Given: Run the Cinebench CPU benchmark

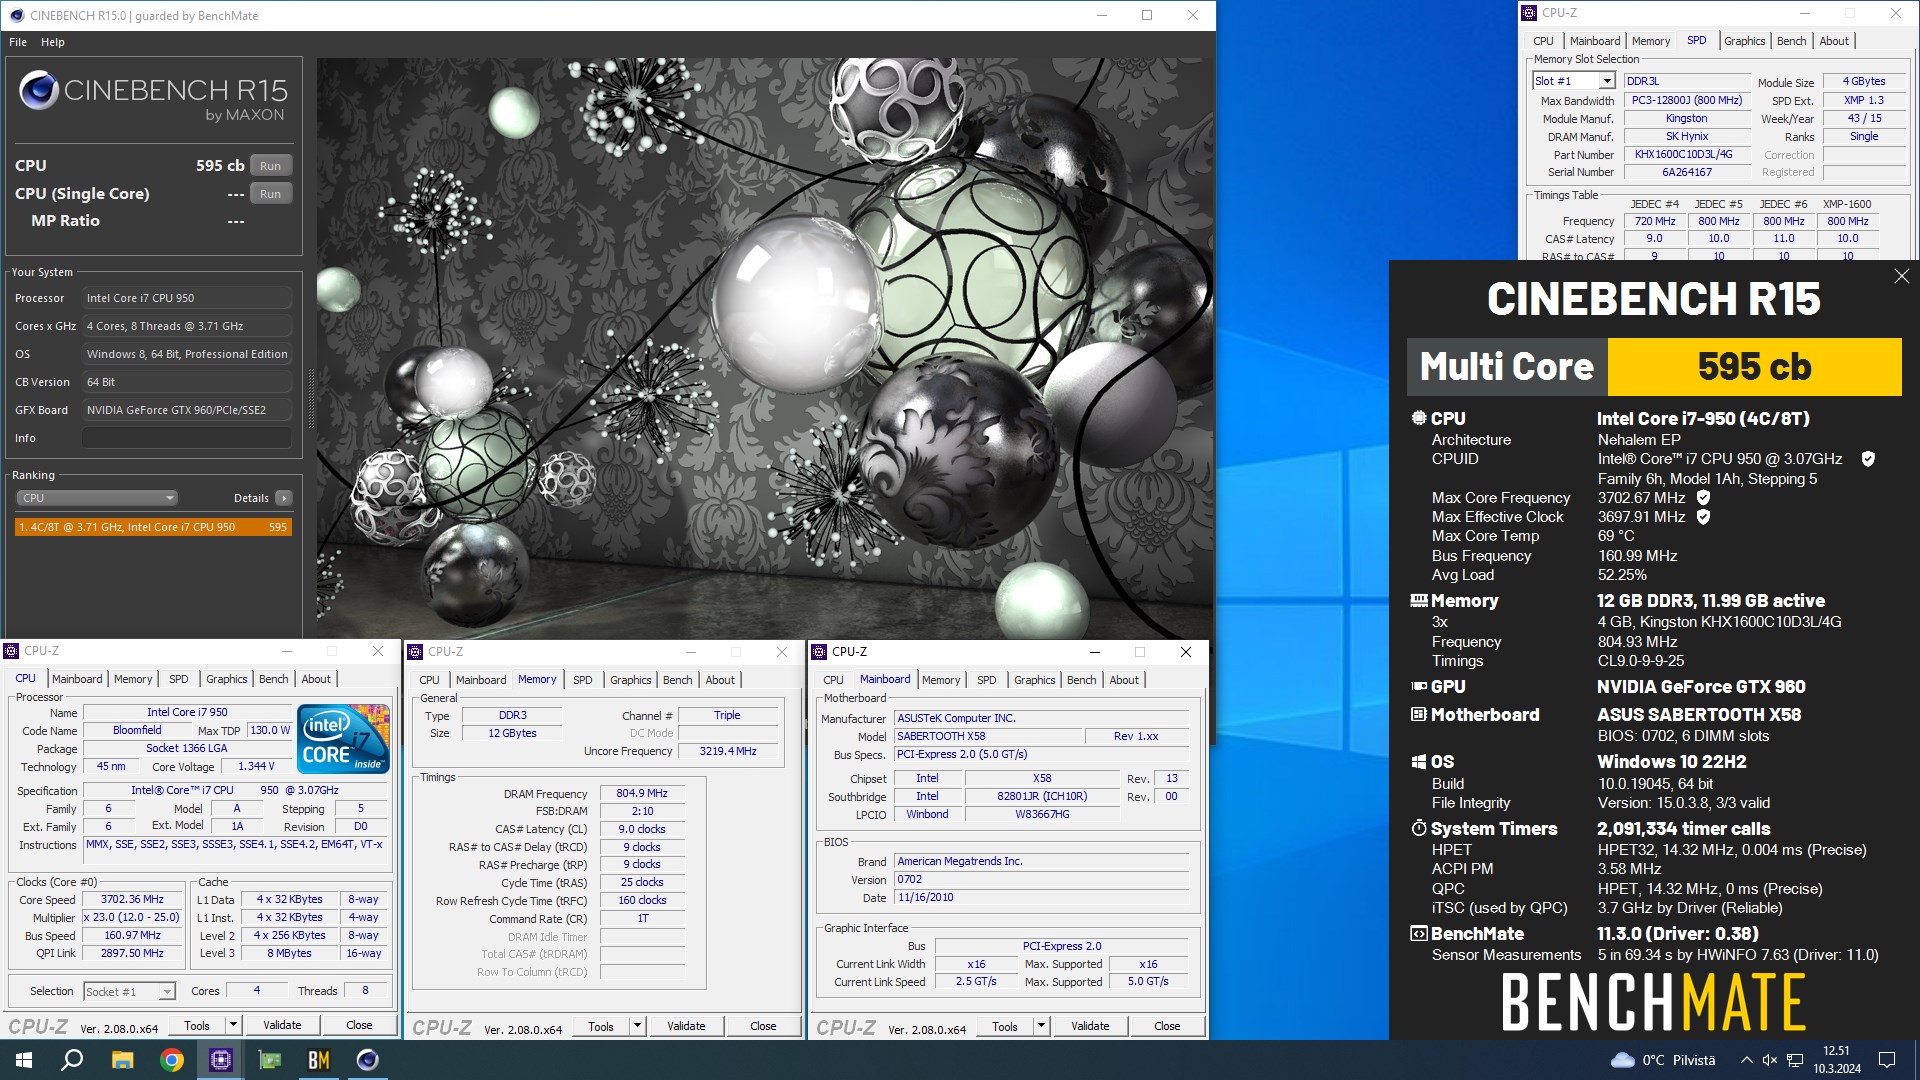Looking at the screenshot, I should tap(270, 166).
